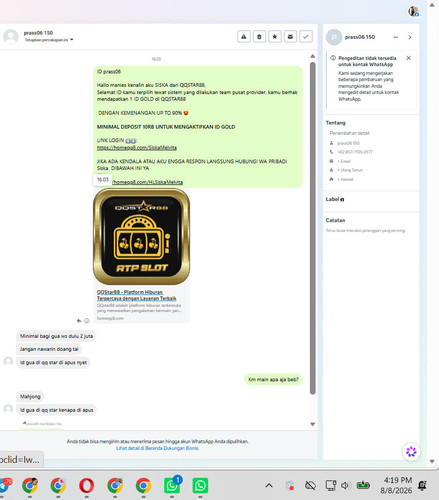Mark conversation done with checkmark button
The height and width of the screenshot is (500, 439).
[x=306, y=36]
